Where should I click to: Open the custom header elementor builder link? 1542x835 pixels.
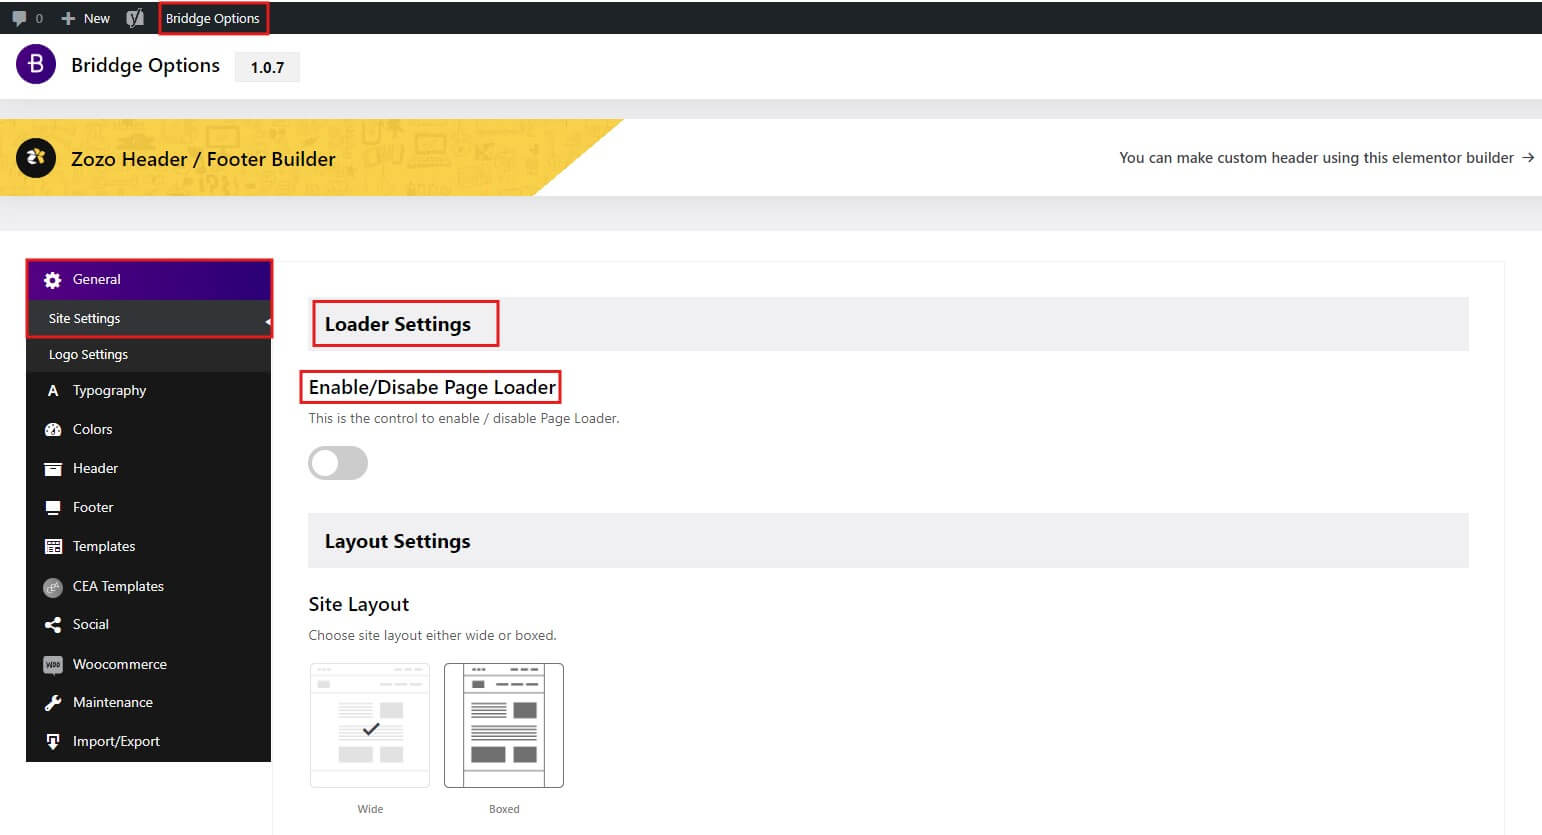point(1326,158)
